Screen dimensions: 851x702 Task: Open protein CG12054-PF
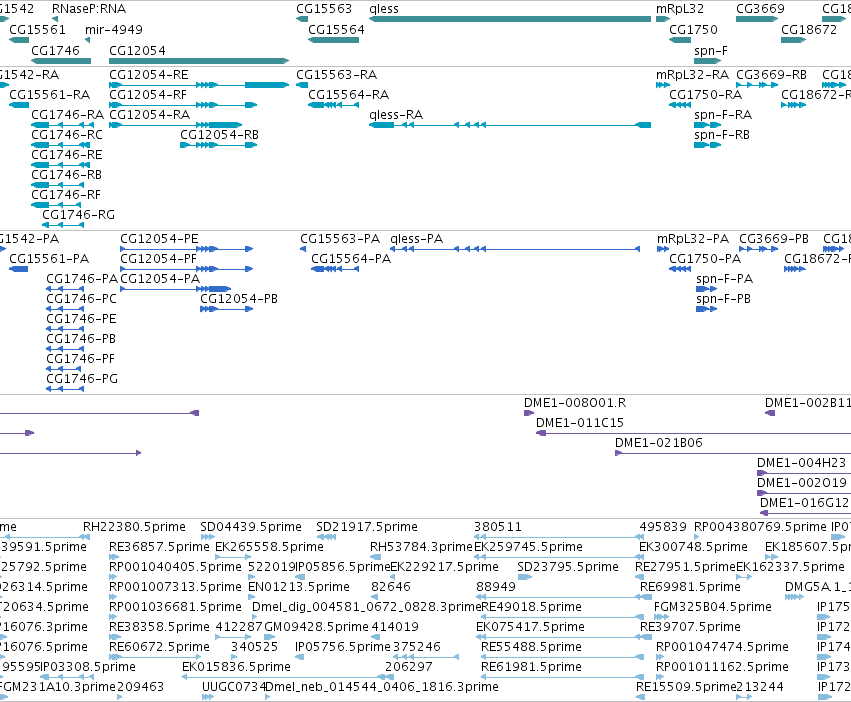pyautogui.click(x=187, y=269)
